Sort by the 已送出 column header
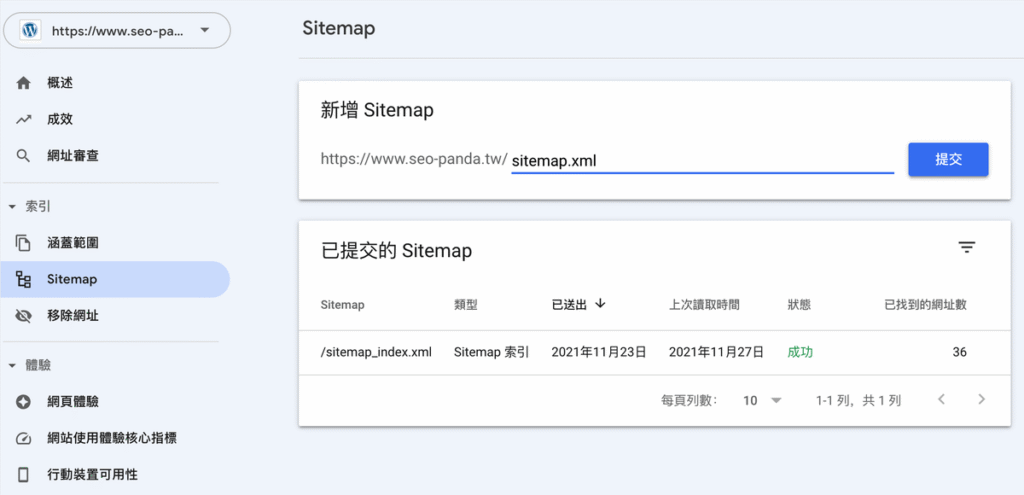Image resolution: width=1024 pixels, height=495 pixels. coord(569,305)
